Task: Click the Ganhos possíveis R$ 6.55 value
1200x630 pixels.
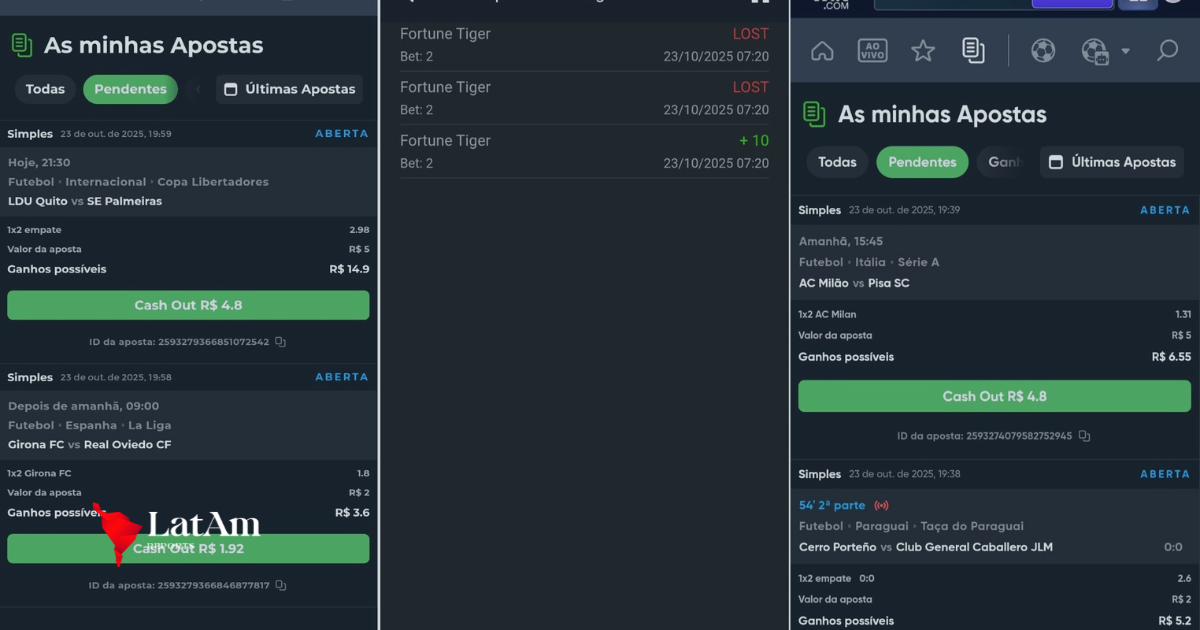Action: (1171, 357)
